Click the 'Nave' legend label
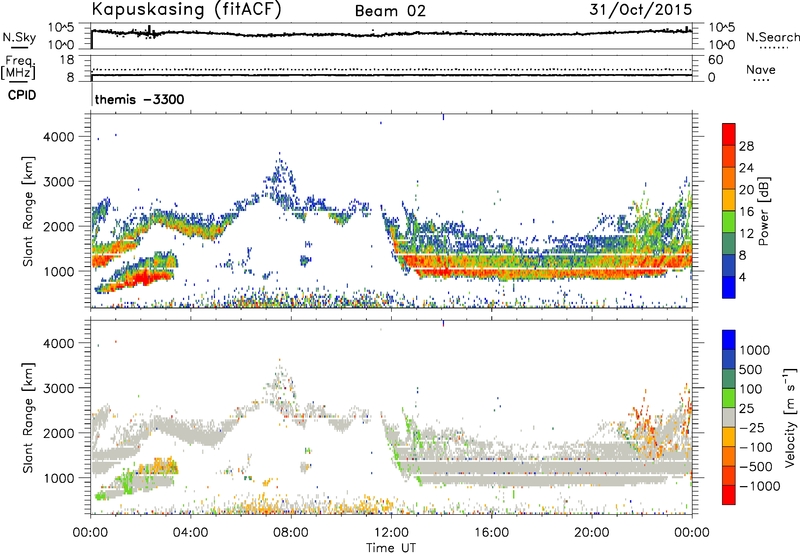The width and height of the screenshot is (800, 554). coord(761,69)
